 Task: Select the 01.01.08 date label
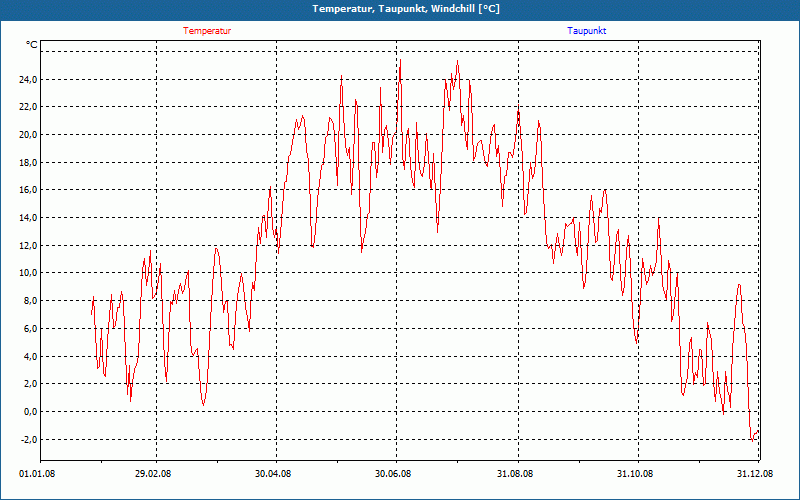[37, 474]
